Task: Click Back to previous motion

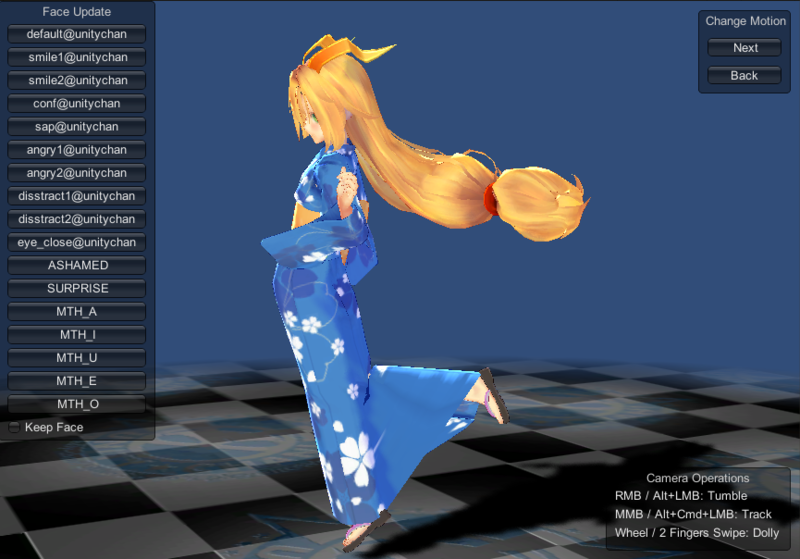Action: (744, 75)
